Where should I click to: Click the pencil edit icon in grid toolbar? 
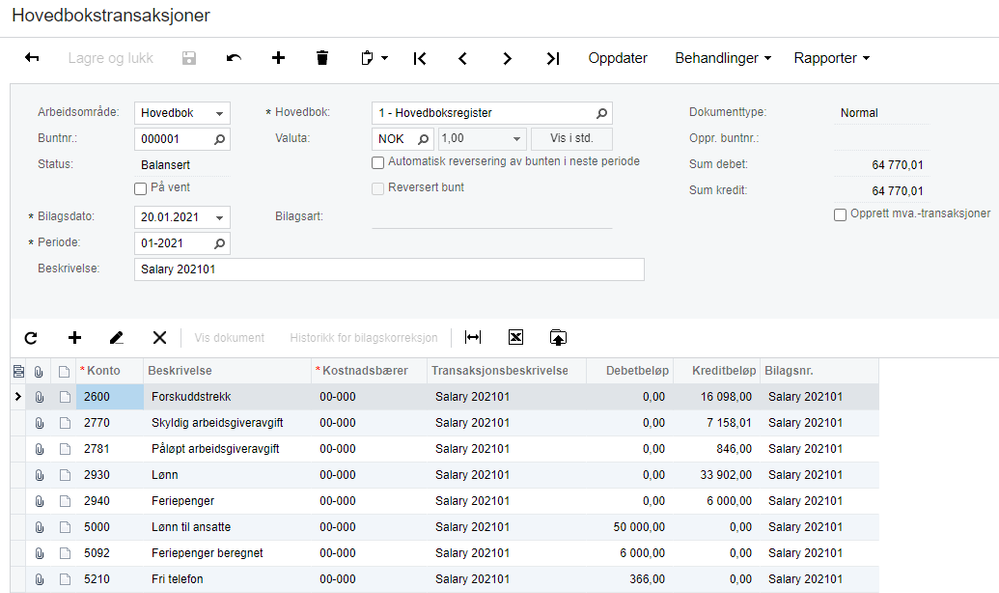pos(116,338)
